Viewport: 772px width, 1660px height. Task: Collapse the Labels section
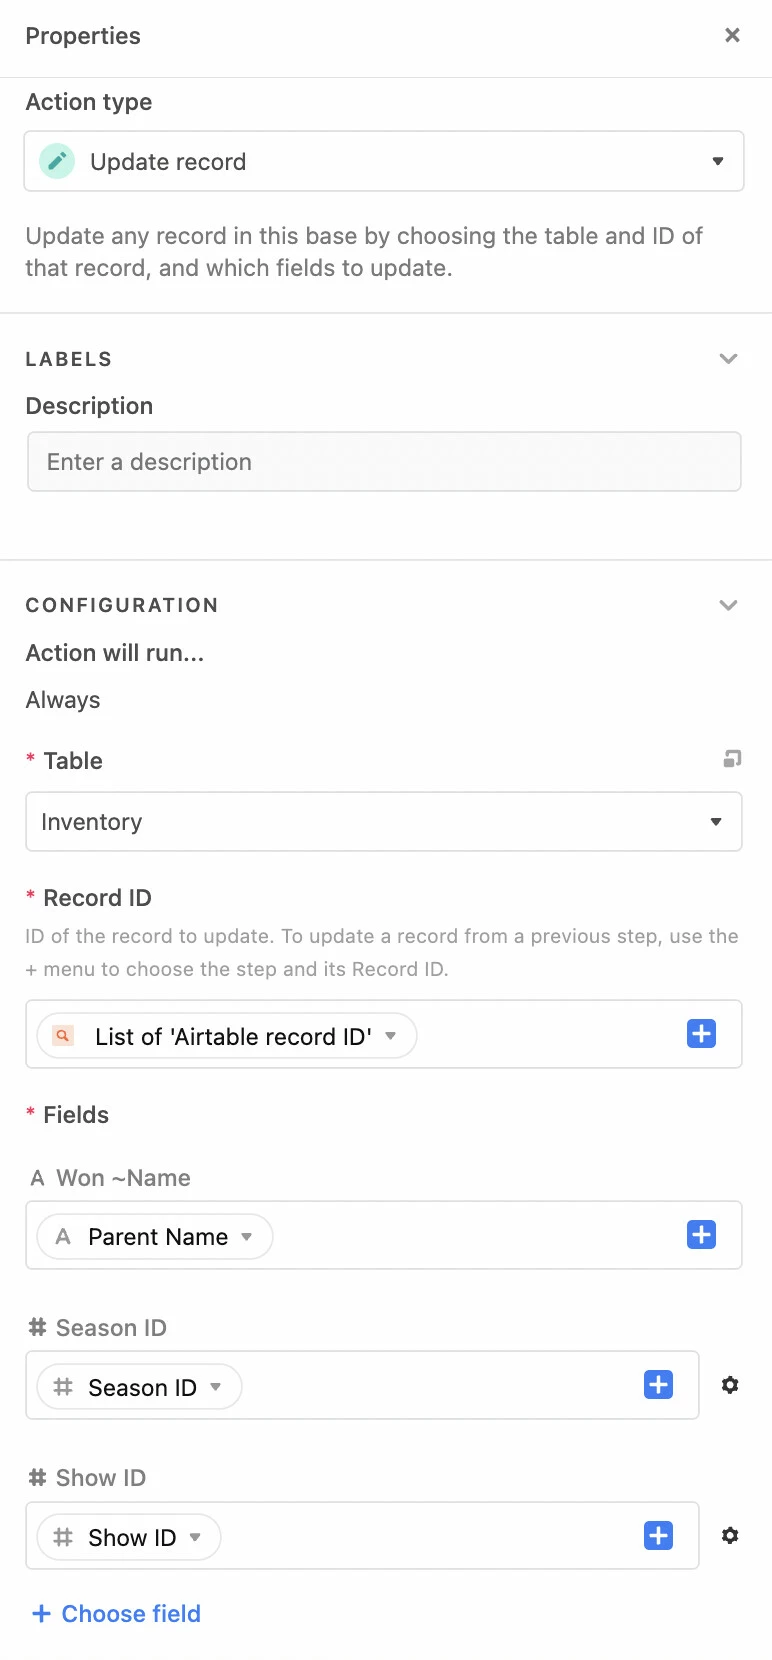click(728, 359)
